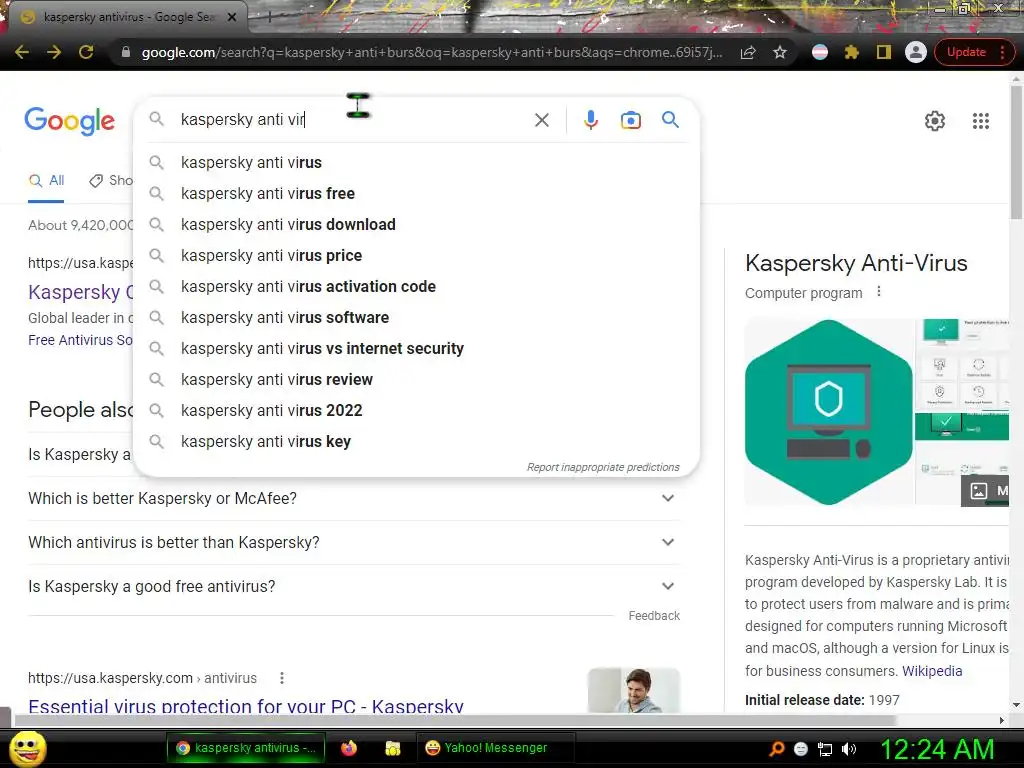Go to the Google logo homepage
This screenshot has height=768, width=1024.
(70, 121)
